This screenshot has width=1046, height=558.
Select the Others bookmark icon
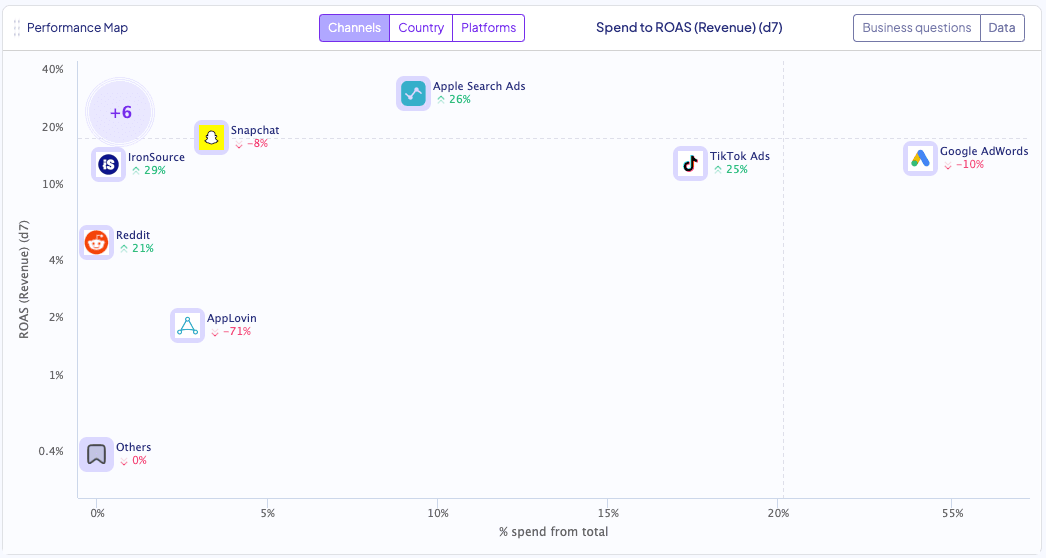click(x=96, y=454)
